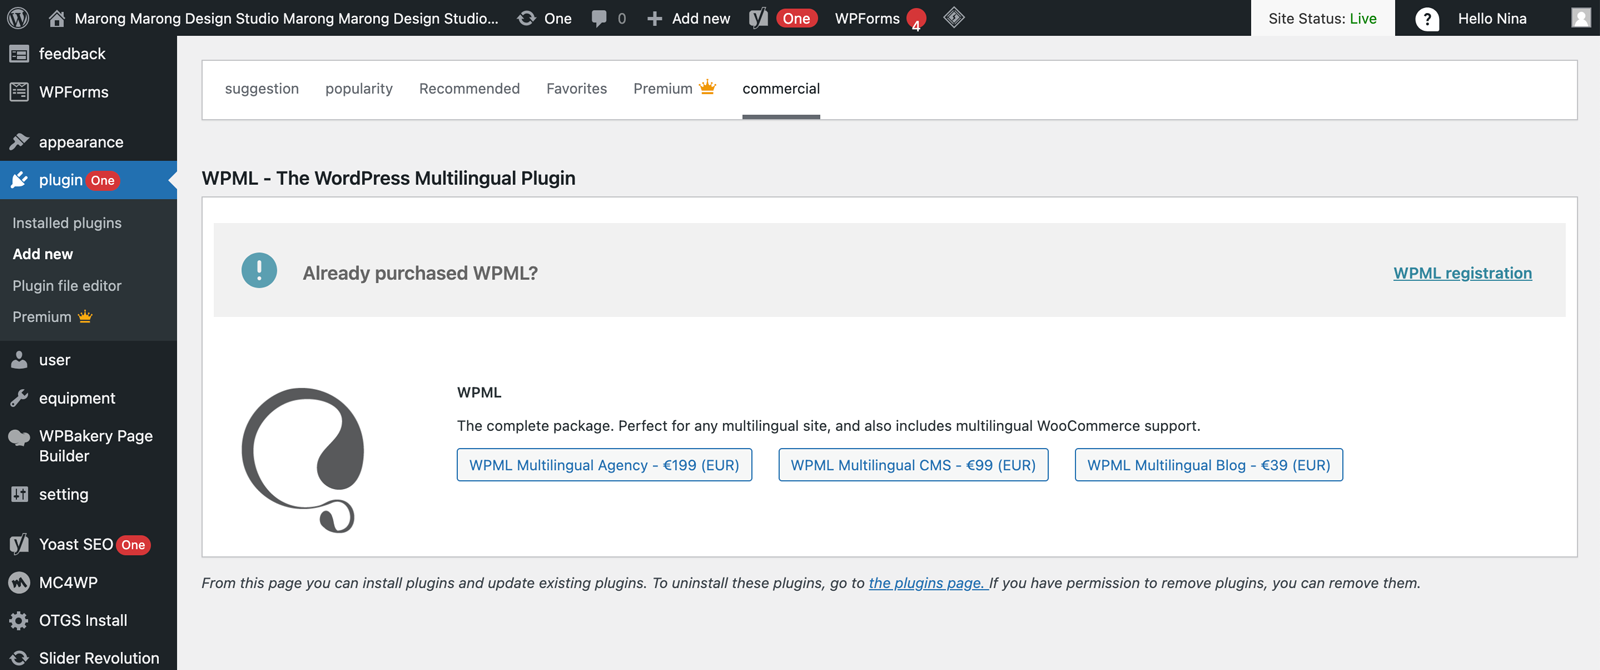
Task: Open the WPML registration link
Action: (x=1462, y=273)
